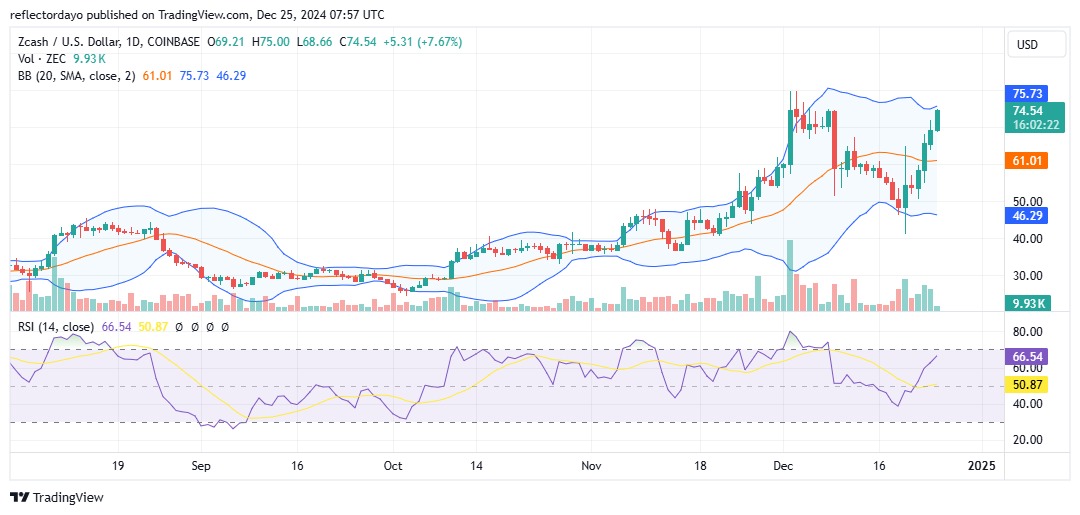Screen dimensions: 1080x515
Task: Click the yellow 50.87 RSI axis label
Action: (x=1026, y=385)
